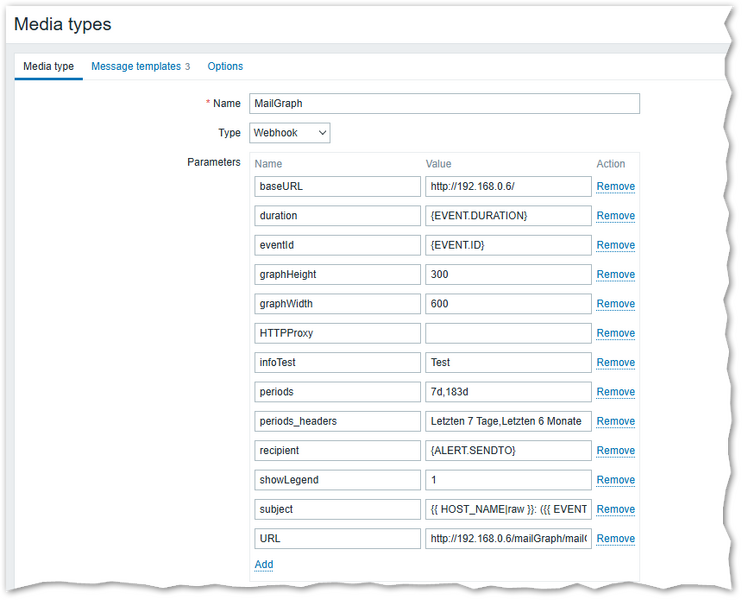Click the Name field containing MailGraph
The height and width of the screenshot is (600, 742).
(x=444, y=103)
